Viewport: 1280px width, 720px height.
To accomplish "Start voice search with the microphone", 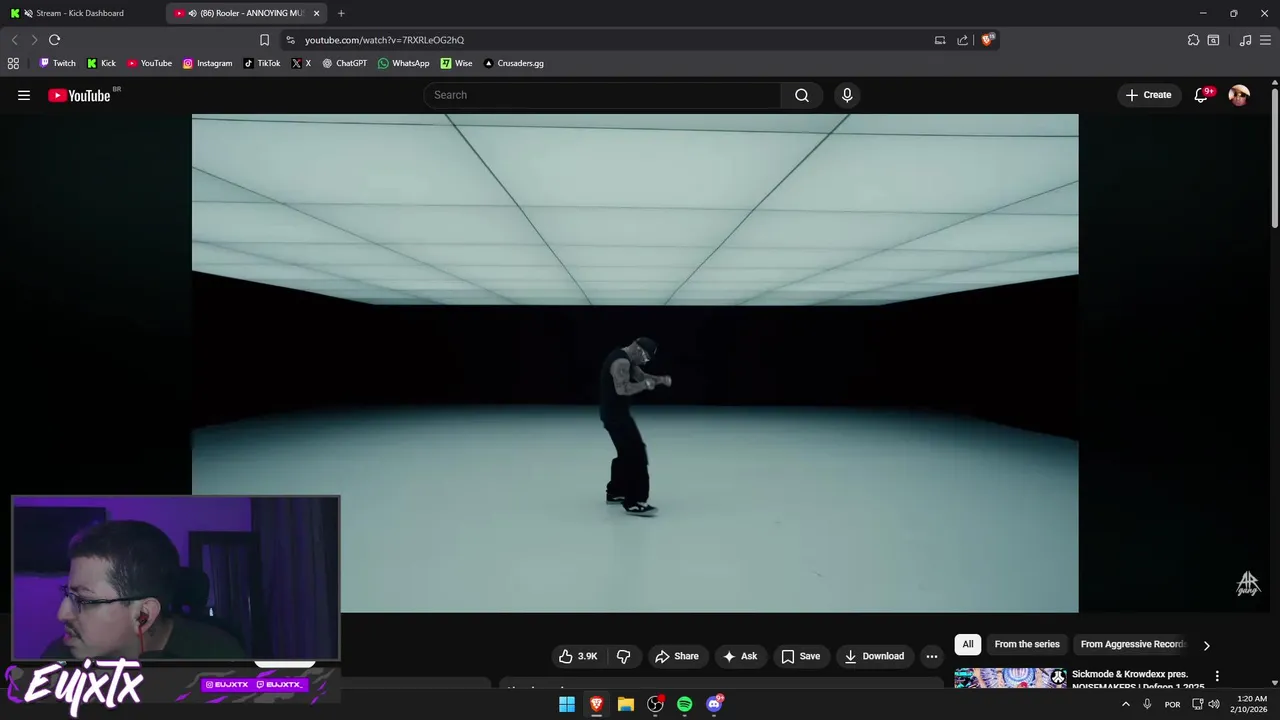I will (x=847, y=95).
